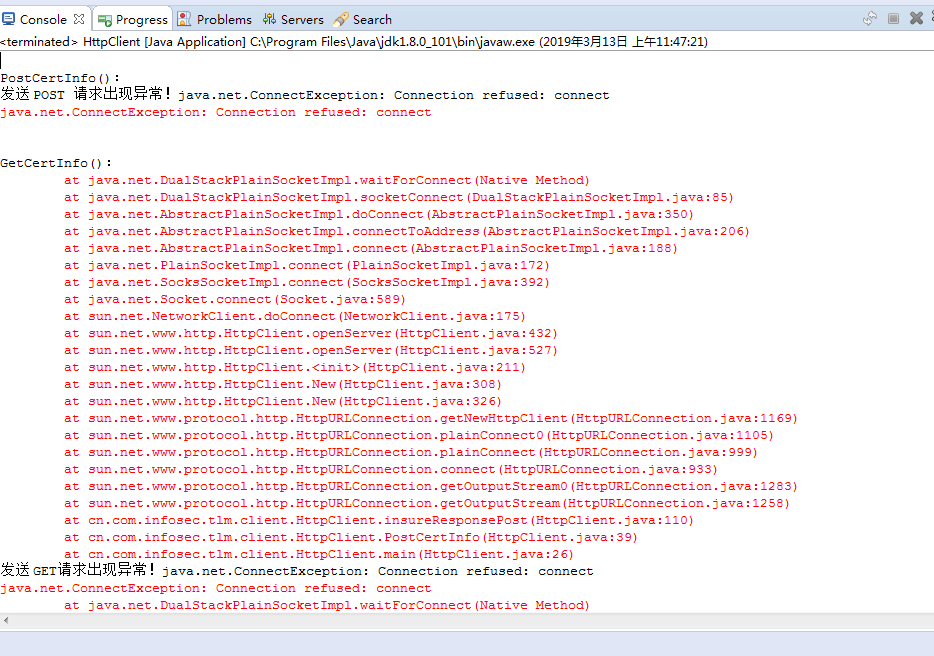934x656 pixels.
Task: Select the Console tab
Action: pos(40,17)
